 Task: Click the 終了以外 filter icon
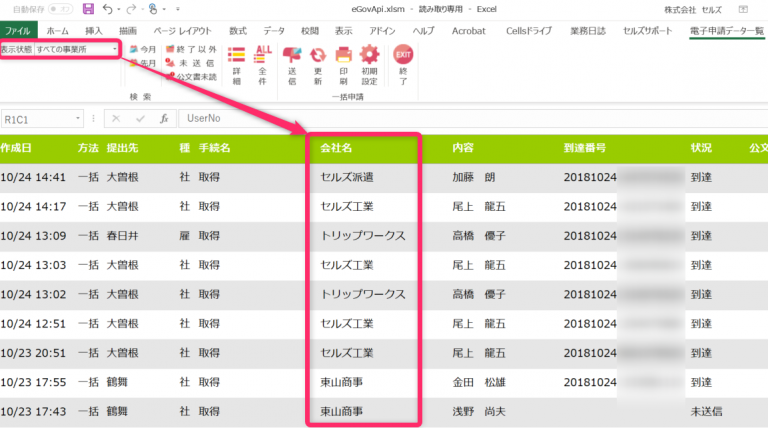pyautogui.click(x=169, y=49)
